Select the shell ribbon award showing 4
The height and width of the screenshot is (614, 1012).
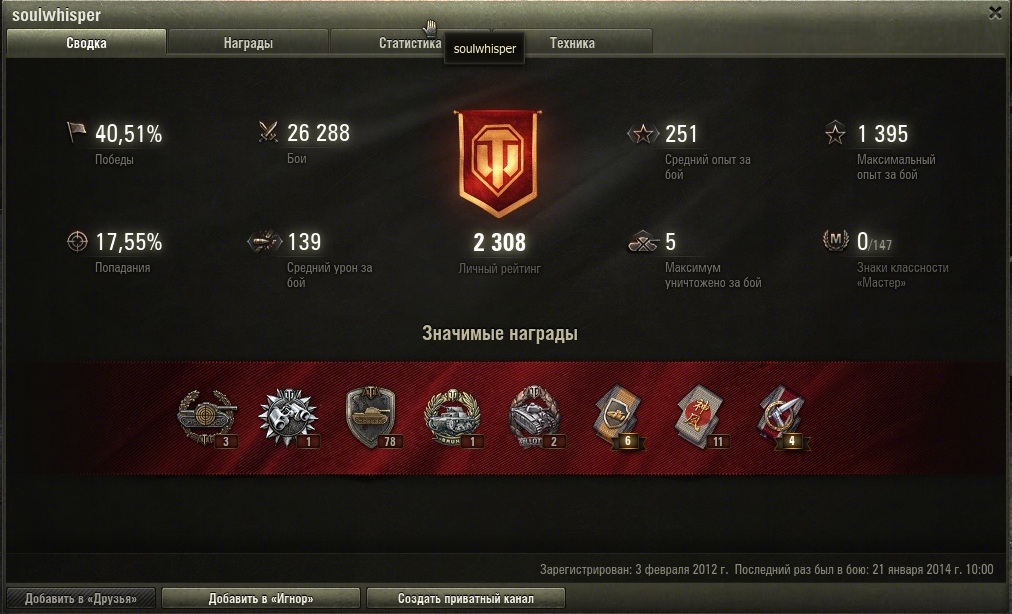[782, 417]
